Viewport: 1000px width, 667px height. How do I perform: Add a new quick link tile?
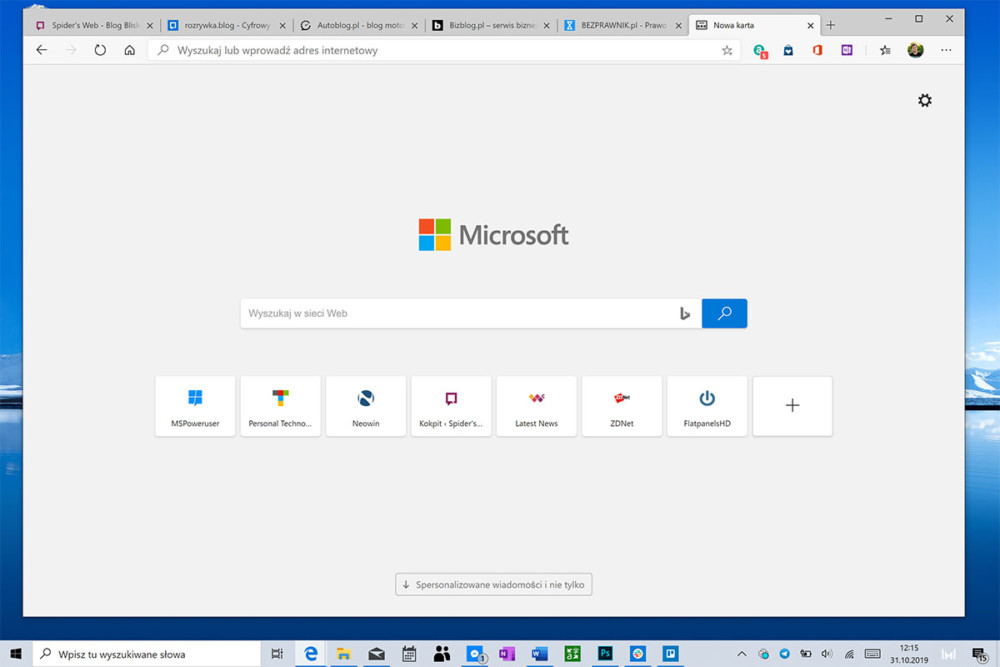tap(793, 406)
